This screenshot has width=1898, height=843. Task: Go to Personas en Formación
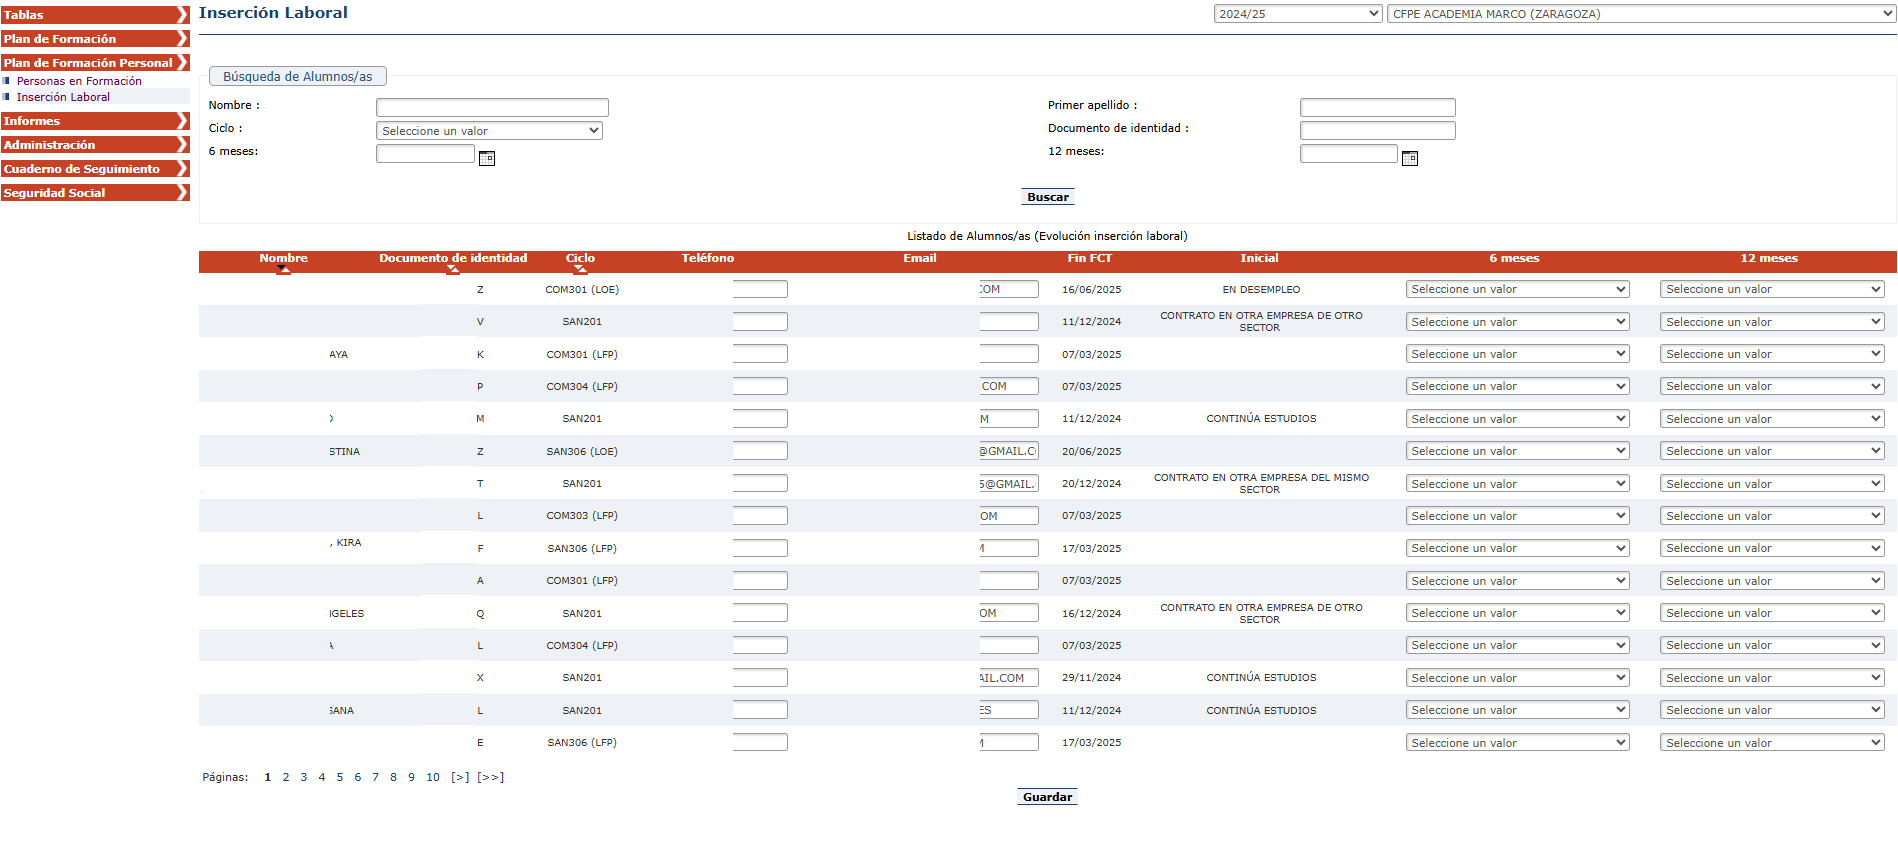(x=79, y=81)
